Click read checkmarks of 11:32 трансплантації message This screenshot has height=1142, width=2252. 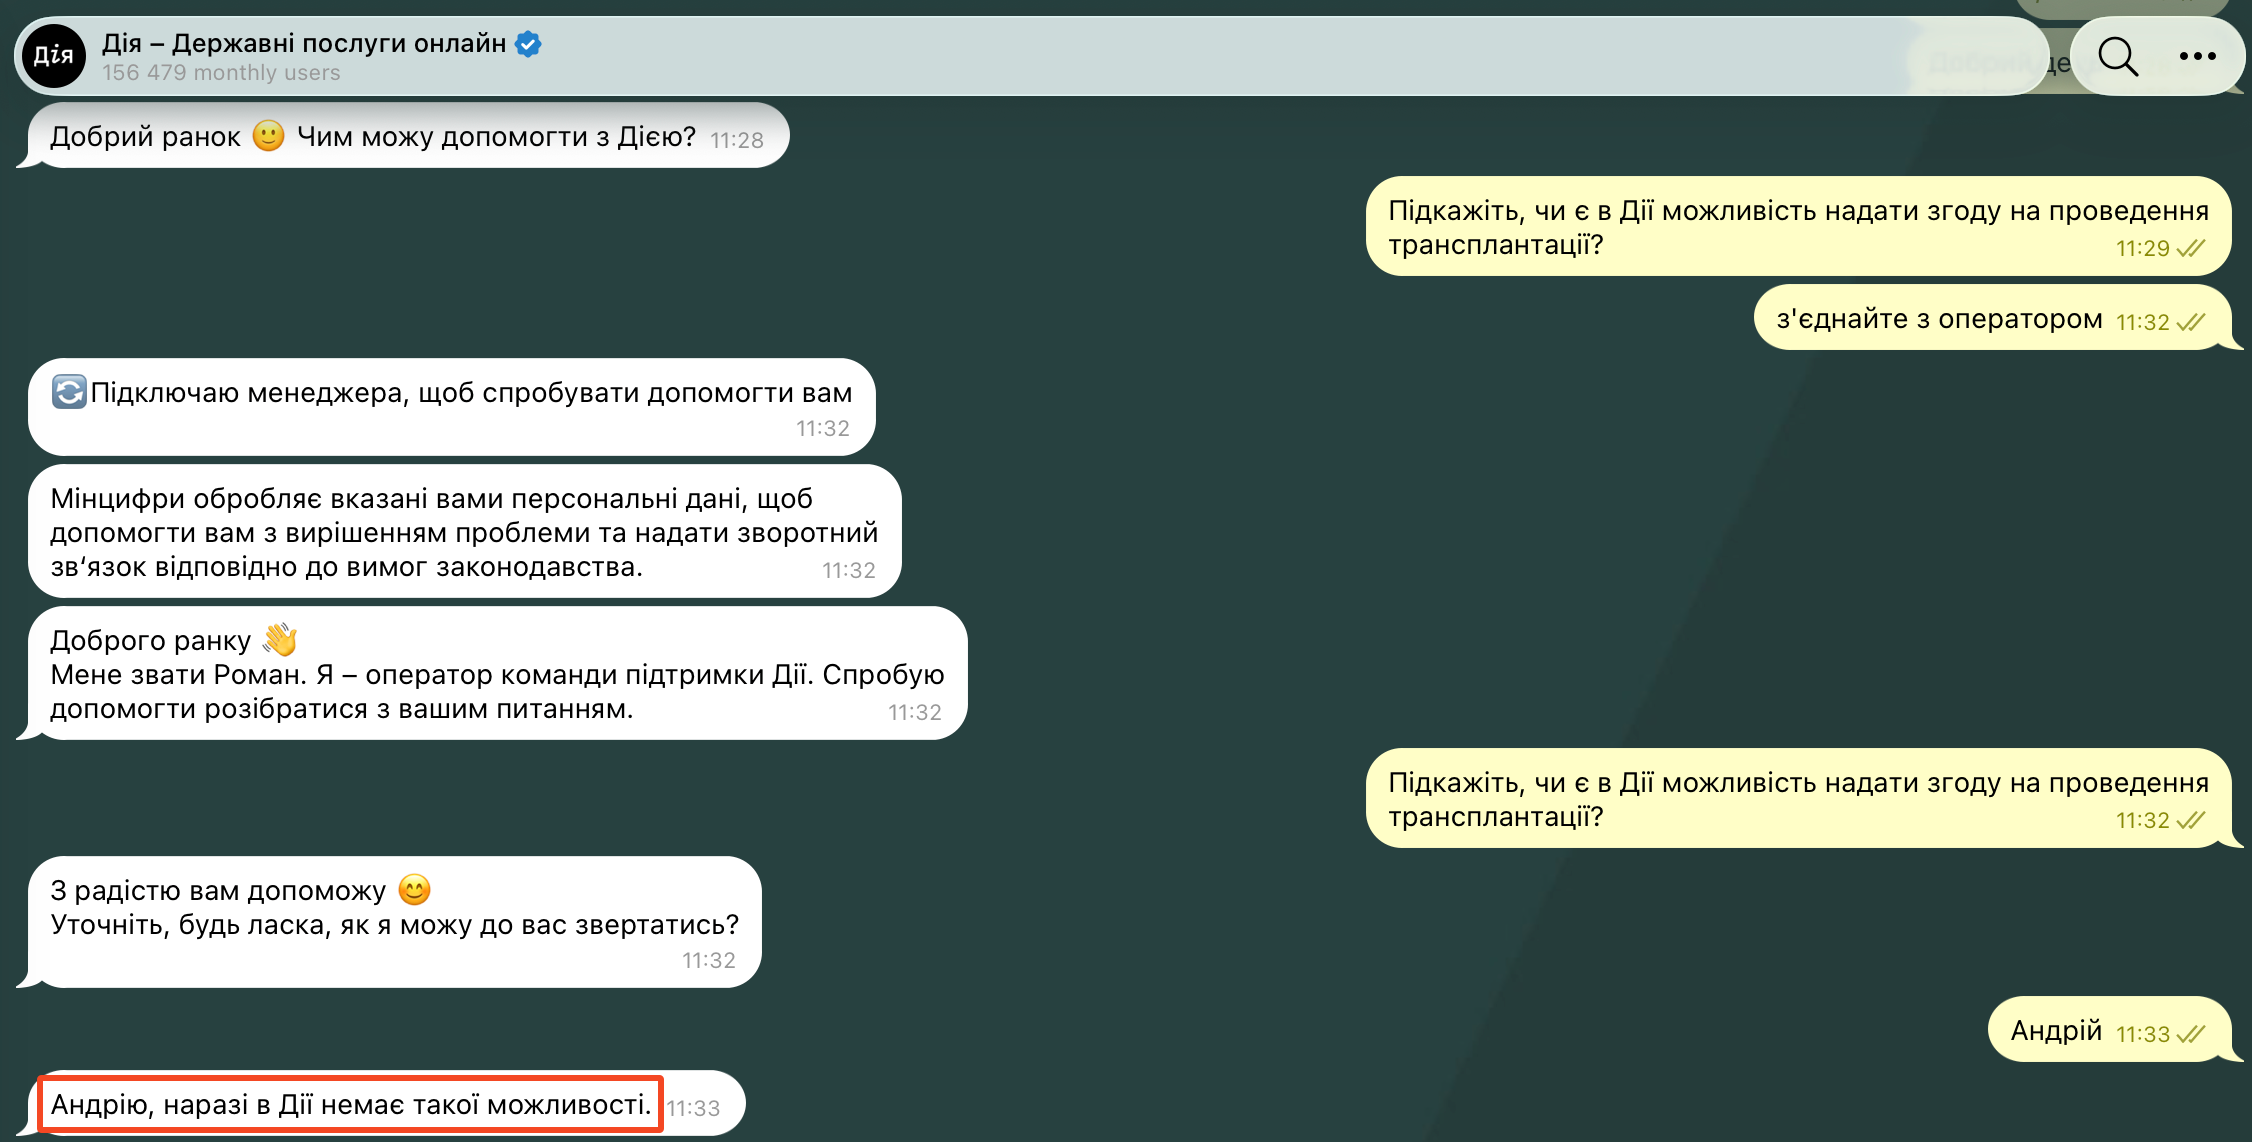click(2190, 820)
